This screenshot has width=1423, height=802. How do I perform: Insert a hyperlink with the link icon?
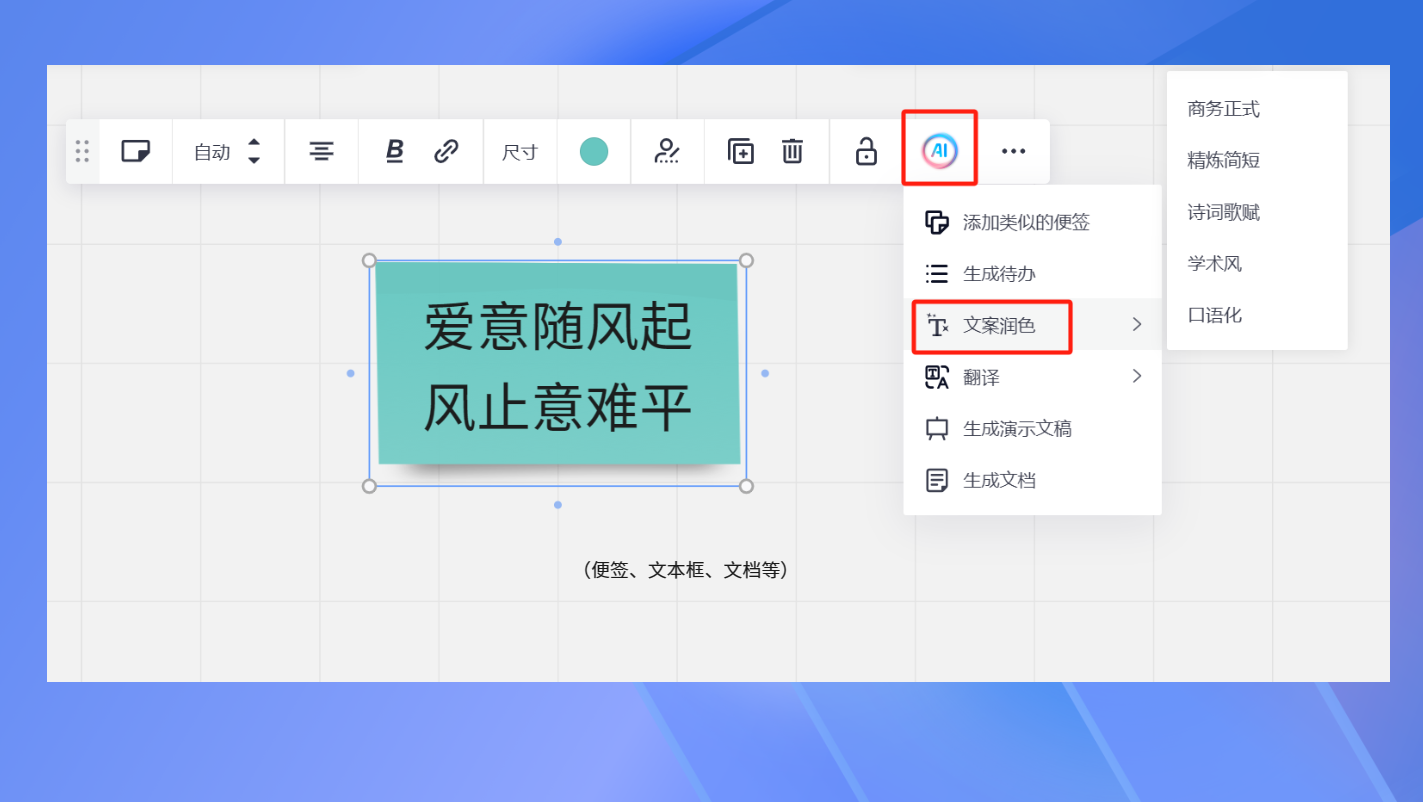point(446,151)
